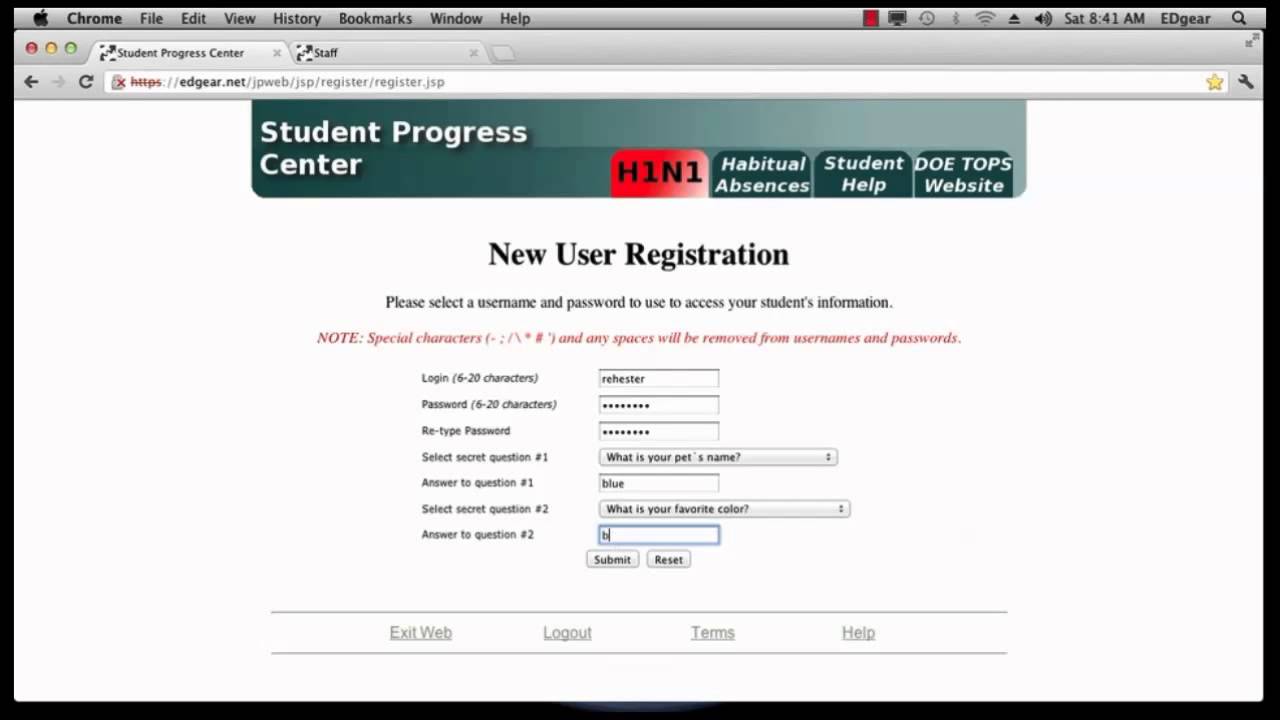Viewport: 1280px width, 720px height.
Task: Click the red recording icon in menu bar
Action: [x=871, y=18]
